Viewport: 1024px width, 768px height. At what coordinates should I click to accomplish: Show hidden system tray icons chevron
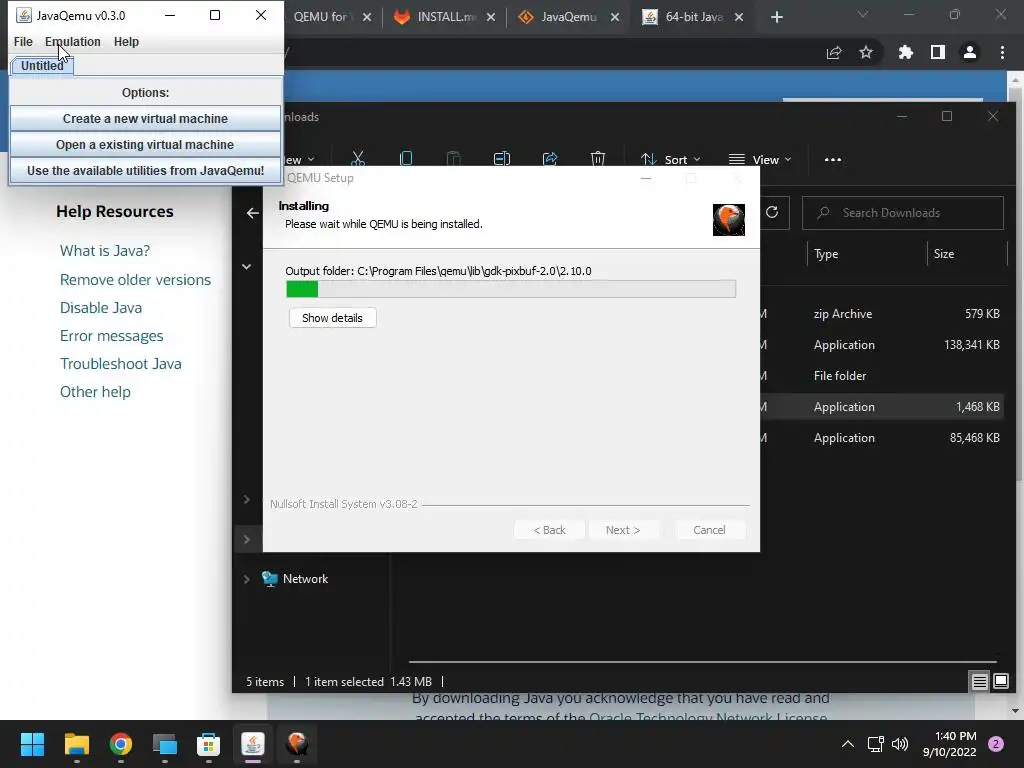point(848,744)
